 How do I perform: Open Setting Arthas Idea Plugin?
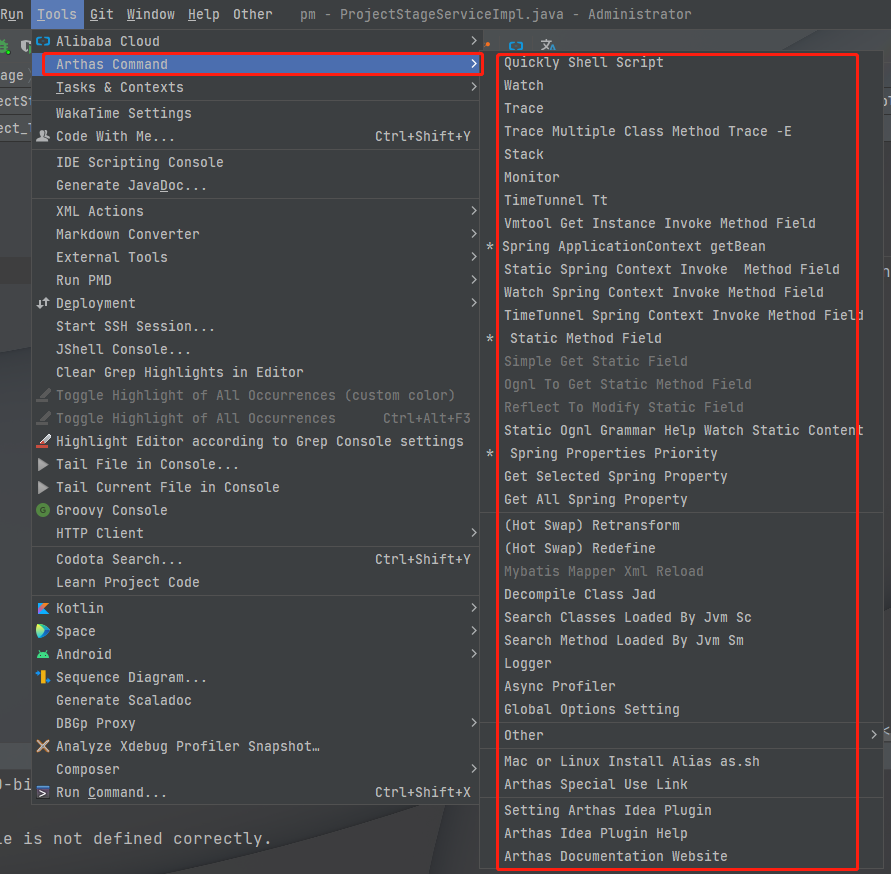(607, 810)
